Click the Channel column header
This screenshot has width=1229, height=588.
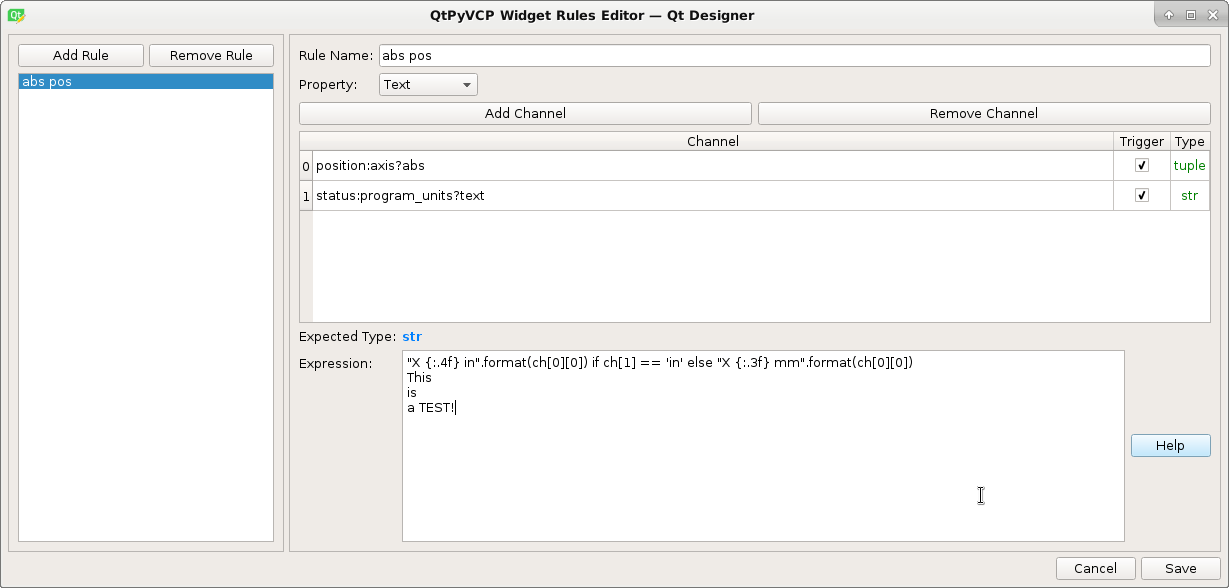pyautogui.click(x=713, y=141)
